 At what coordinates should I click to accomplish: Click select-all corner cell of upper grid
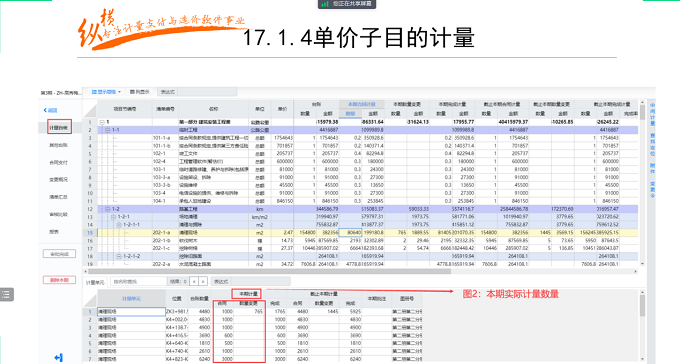click(90, 109)
